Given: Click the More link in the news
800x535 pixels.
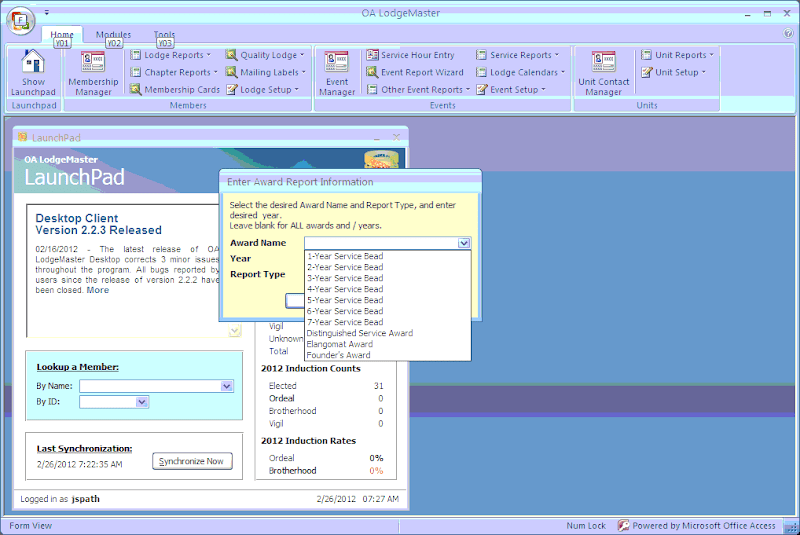Looking at the screenshot, I should point(97,290).
